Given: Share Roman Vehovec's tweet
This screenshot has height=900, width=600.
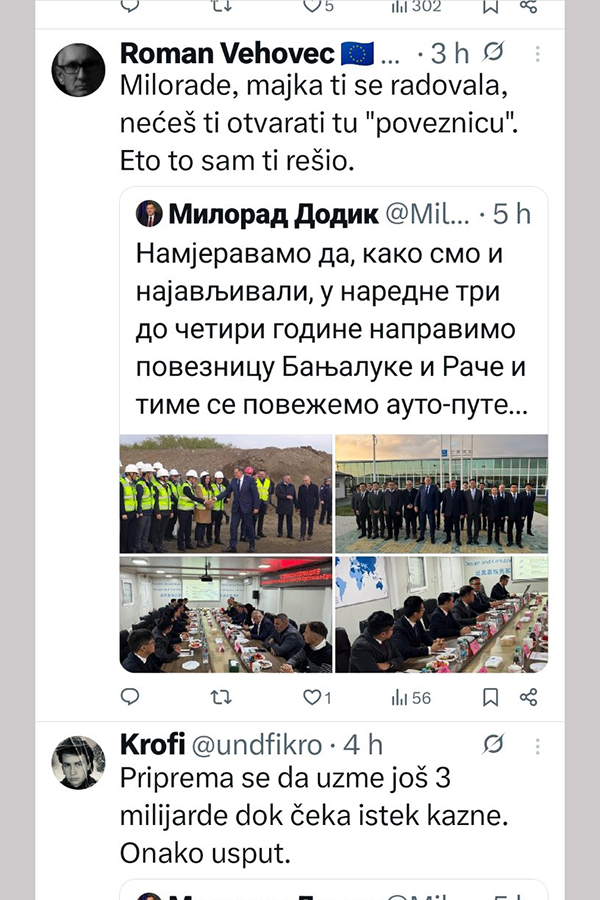Looking at the screenshot, I should coord(528,697).
